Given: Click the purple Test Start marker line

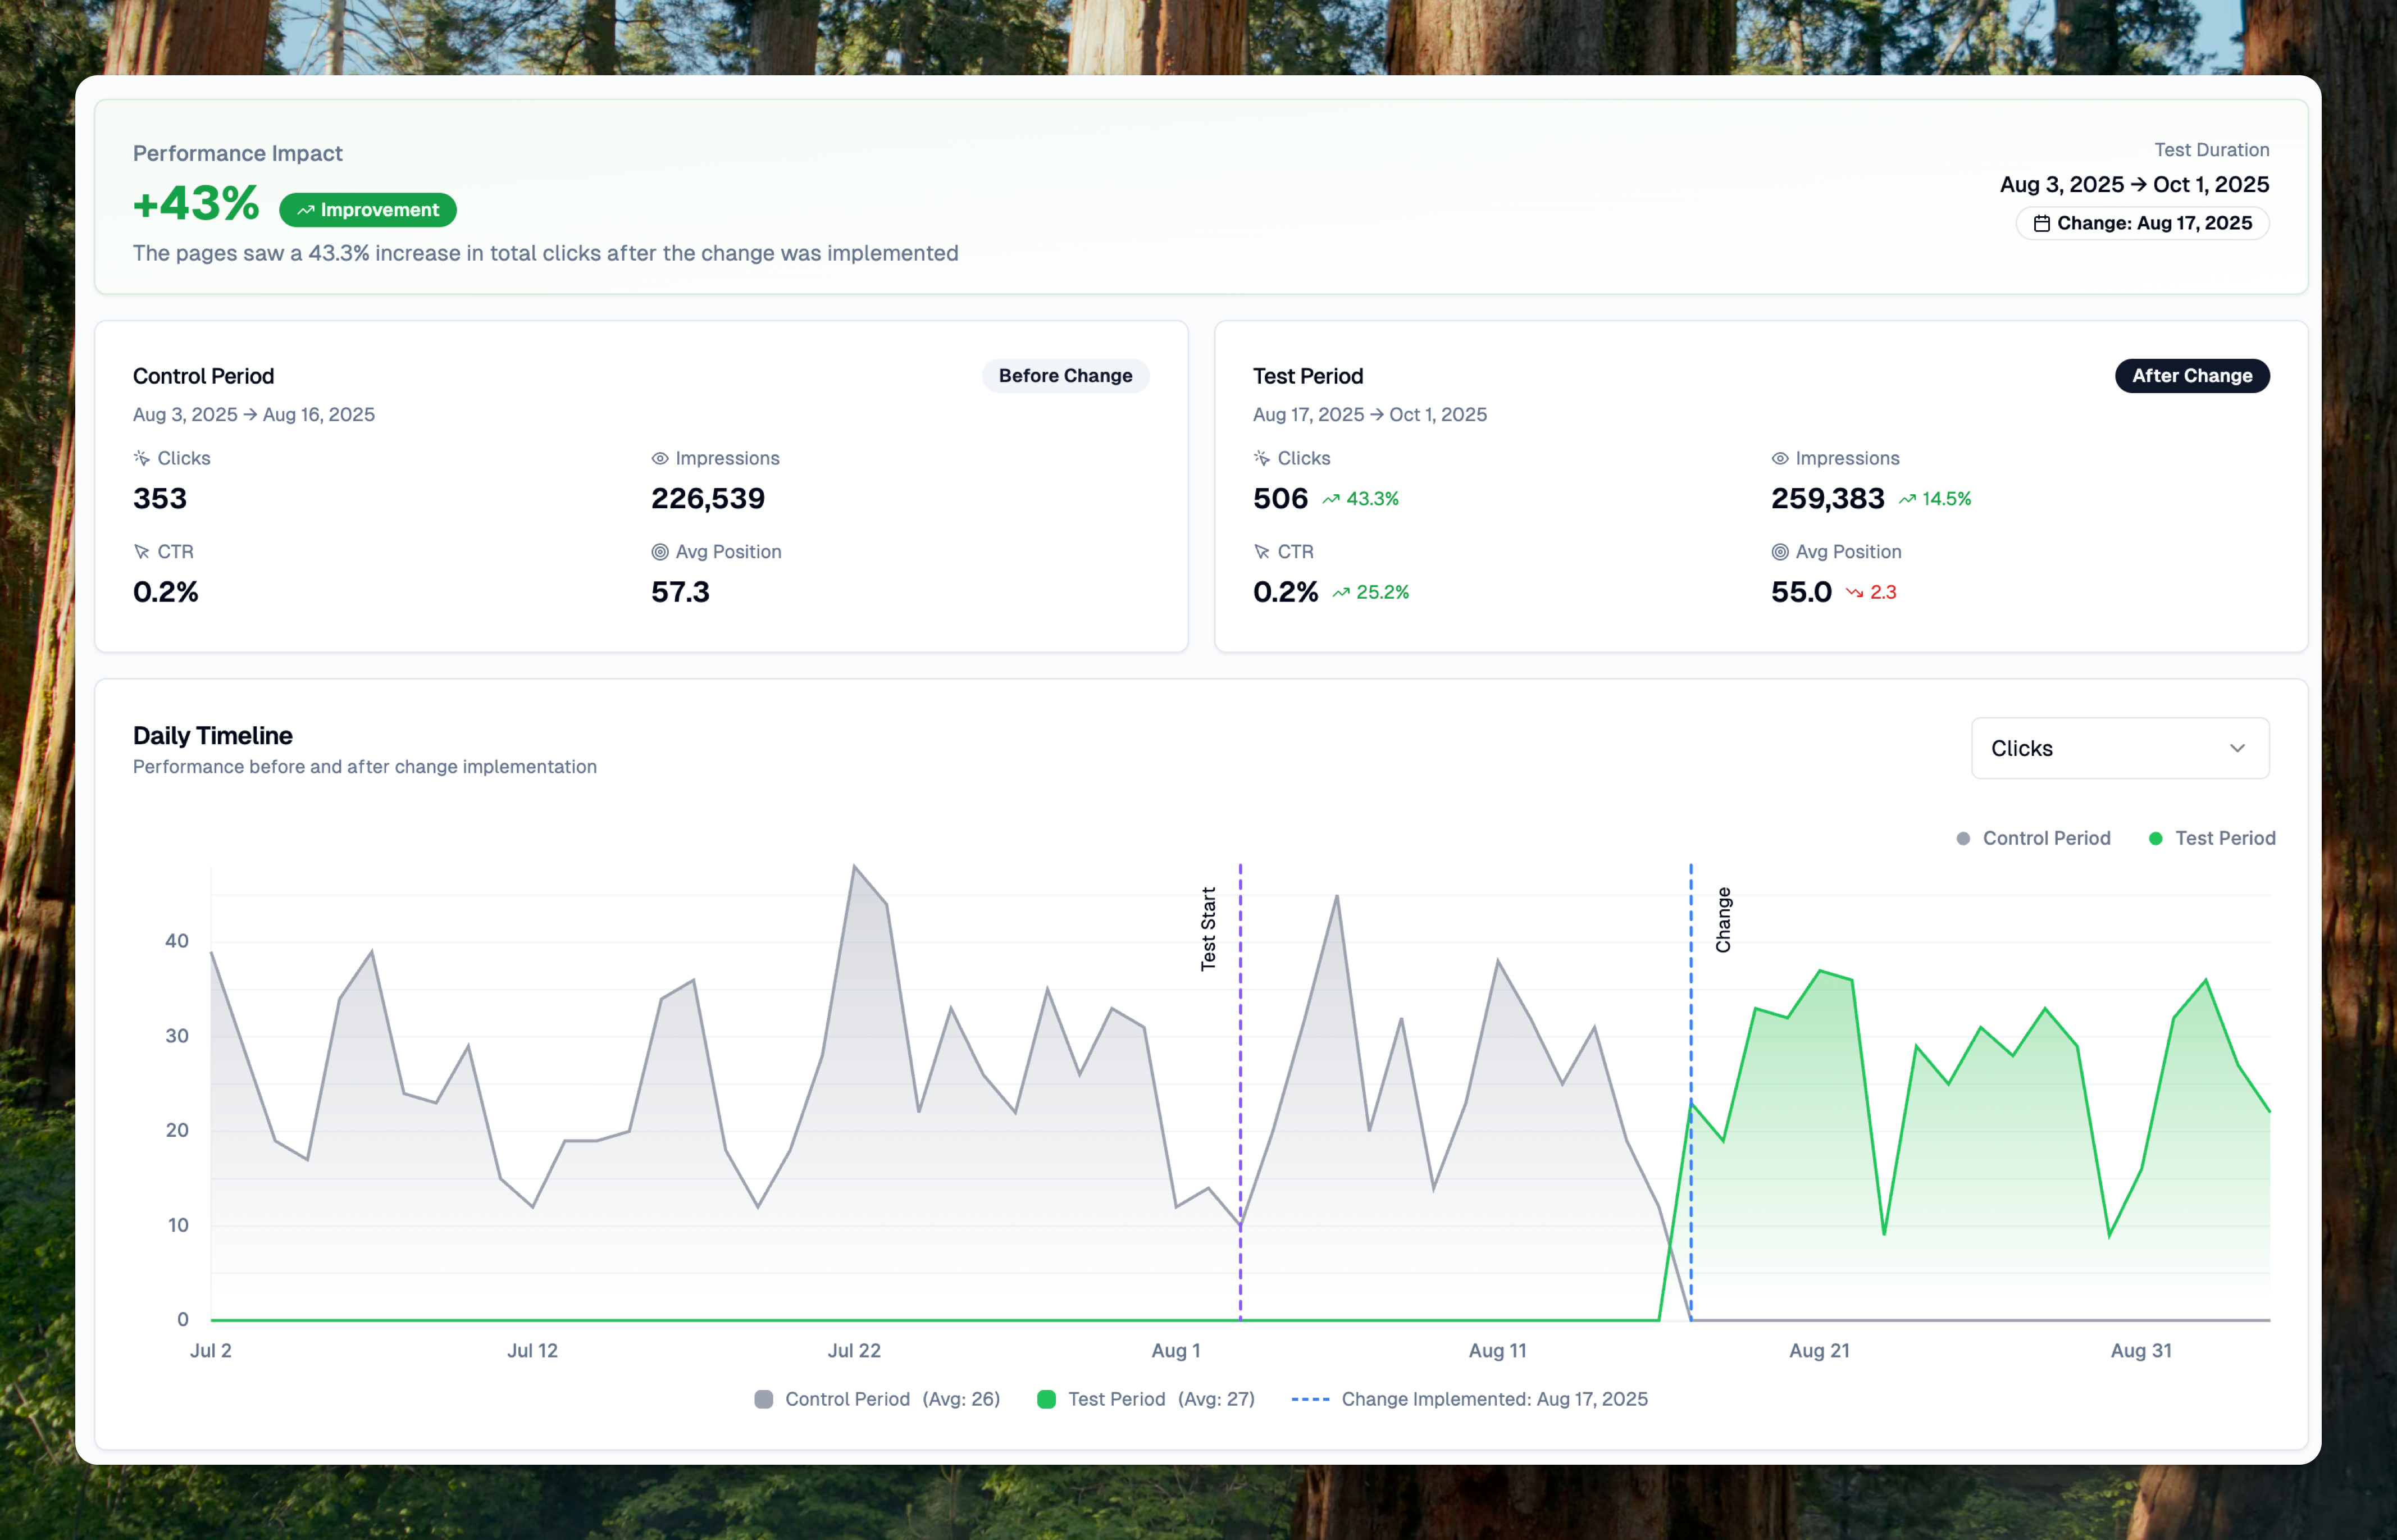Looking at the screenshot, I should (1240, 1050).
